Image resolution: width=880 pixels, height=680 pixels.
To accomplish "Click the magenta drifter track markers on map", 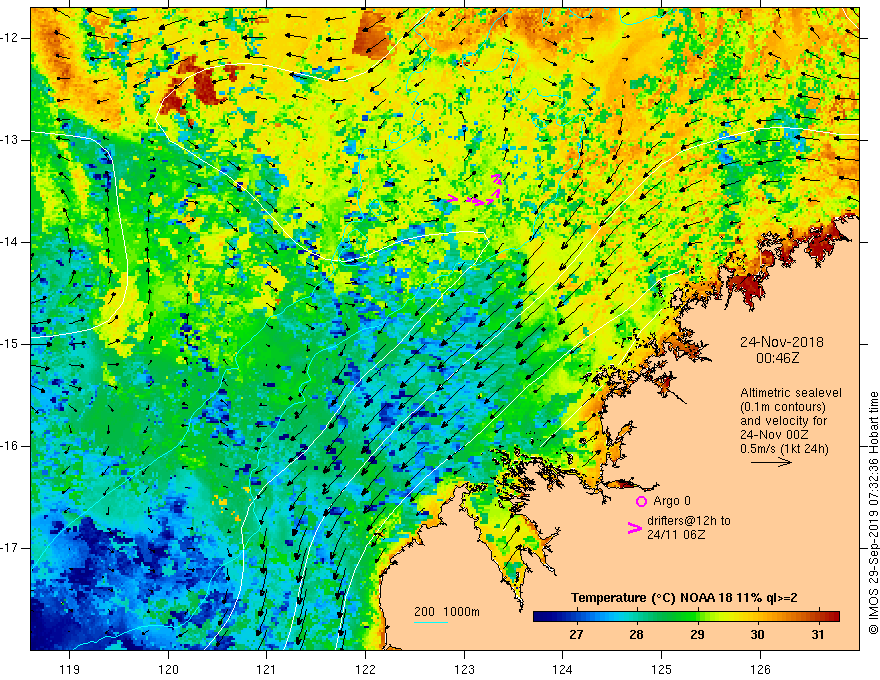I will coord(476,191).
